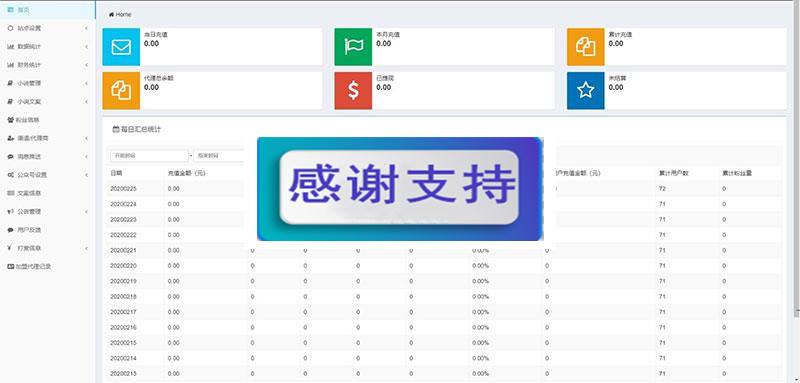Click the 20200222 date cell
800x383 pixels.
pyautogui.click(x=123, y=235)
